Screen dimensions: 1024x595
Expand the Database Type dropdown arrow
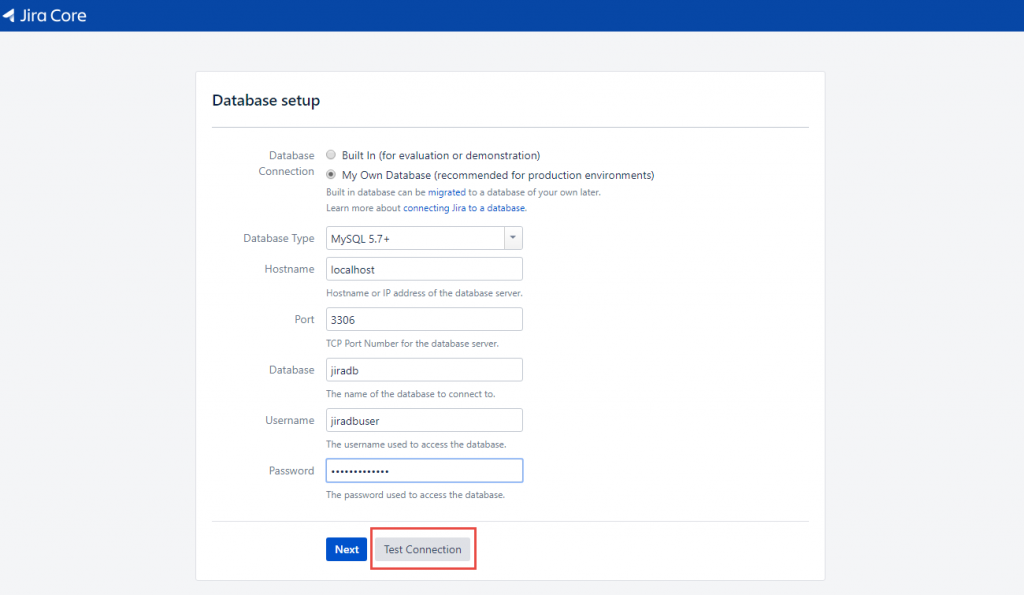(x=513, y=238)
